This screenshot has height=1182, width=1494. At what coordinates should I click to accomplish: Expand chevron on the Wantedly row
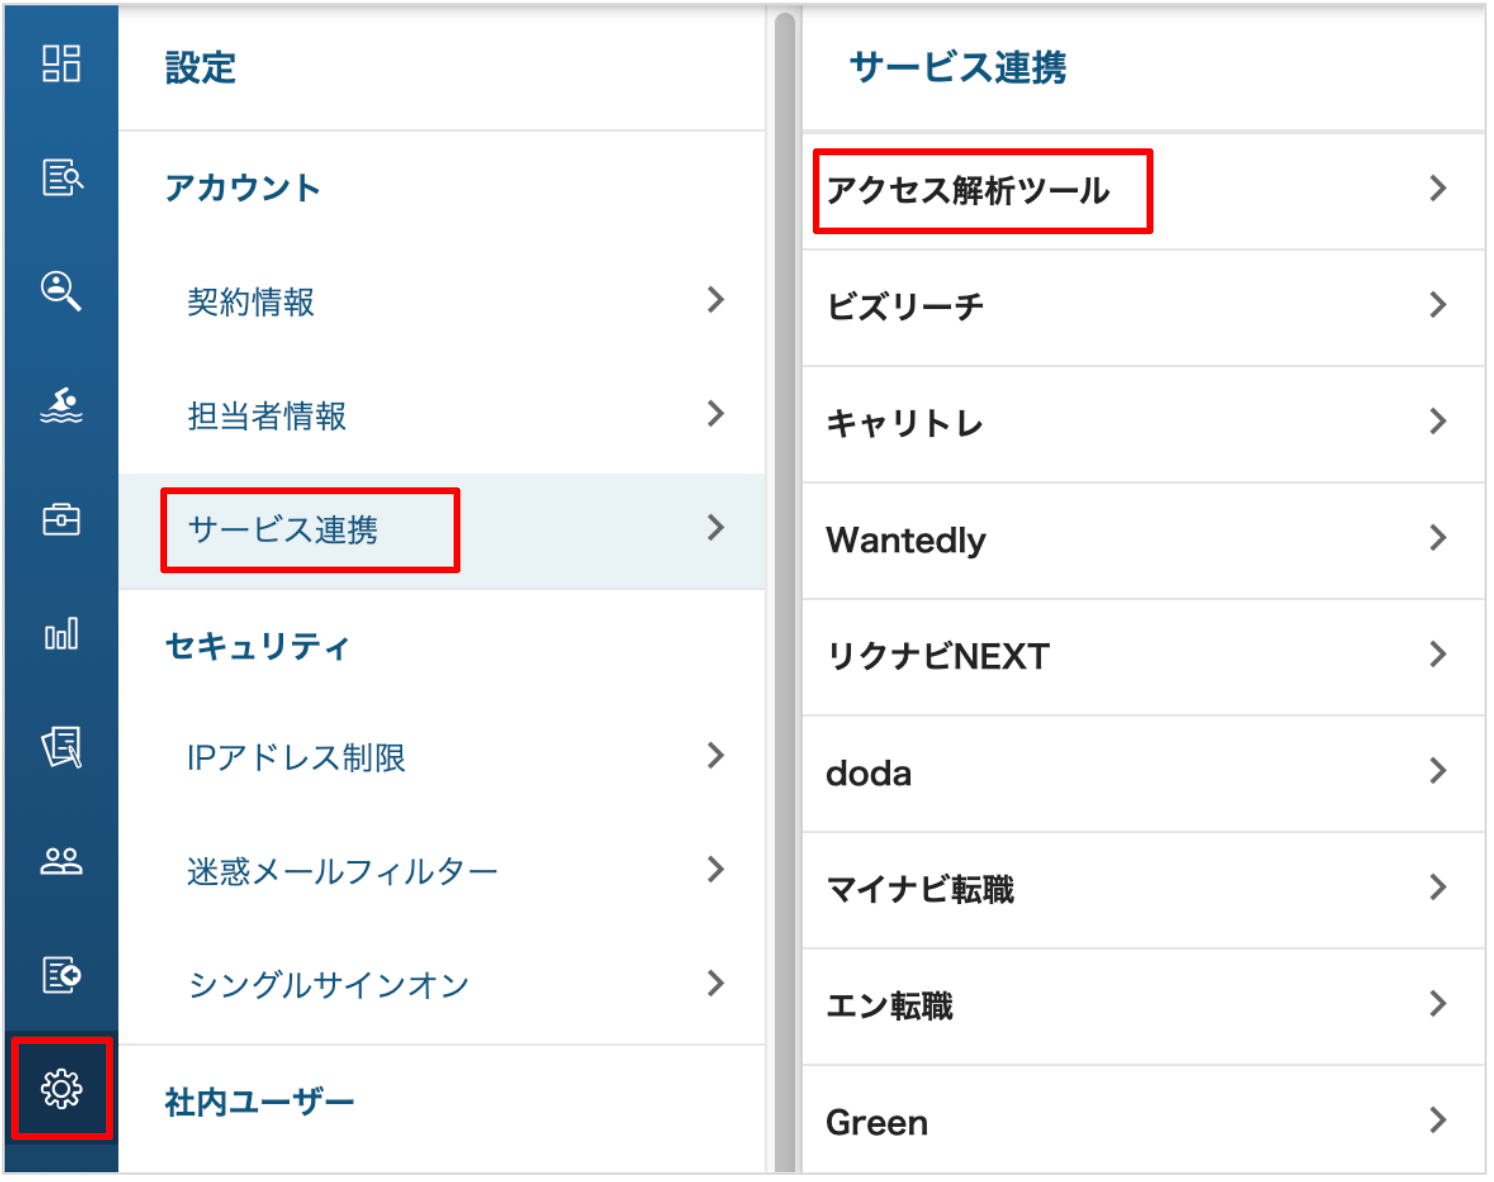coord(1438,538)
